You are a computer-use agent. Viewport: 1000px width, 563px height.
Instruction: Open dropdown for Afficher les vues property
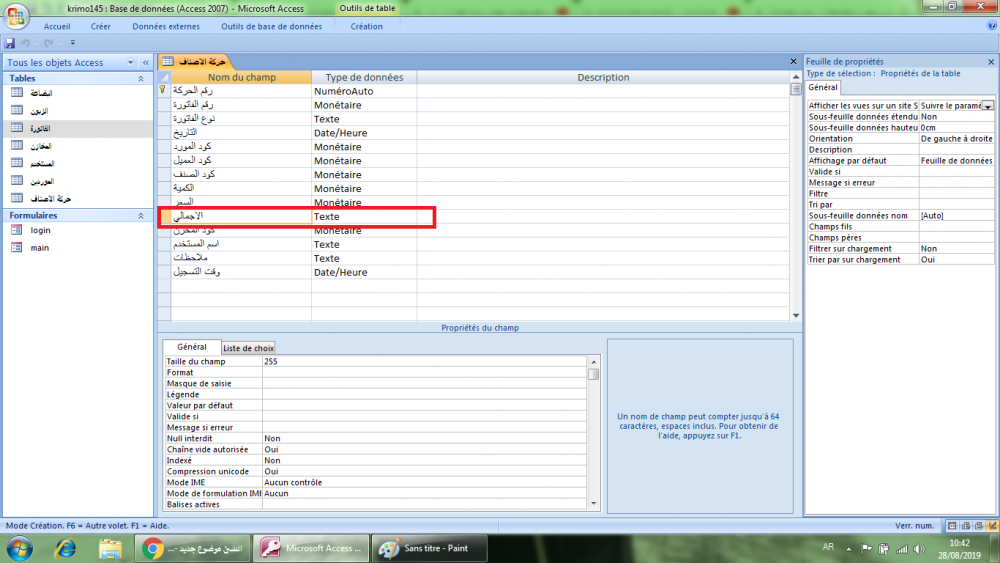[x=988, y=105]
